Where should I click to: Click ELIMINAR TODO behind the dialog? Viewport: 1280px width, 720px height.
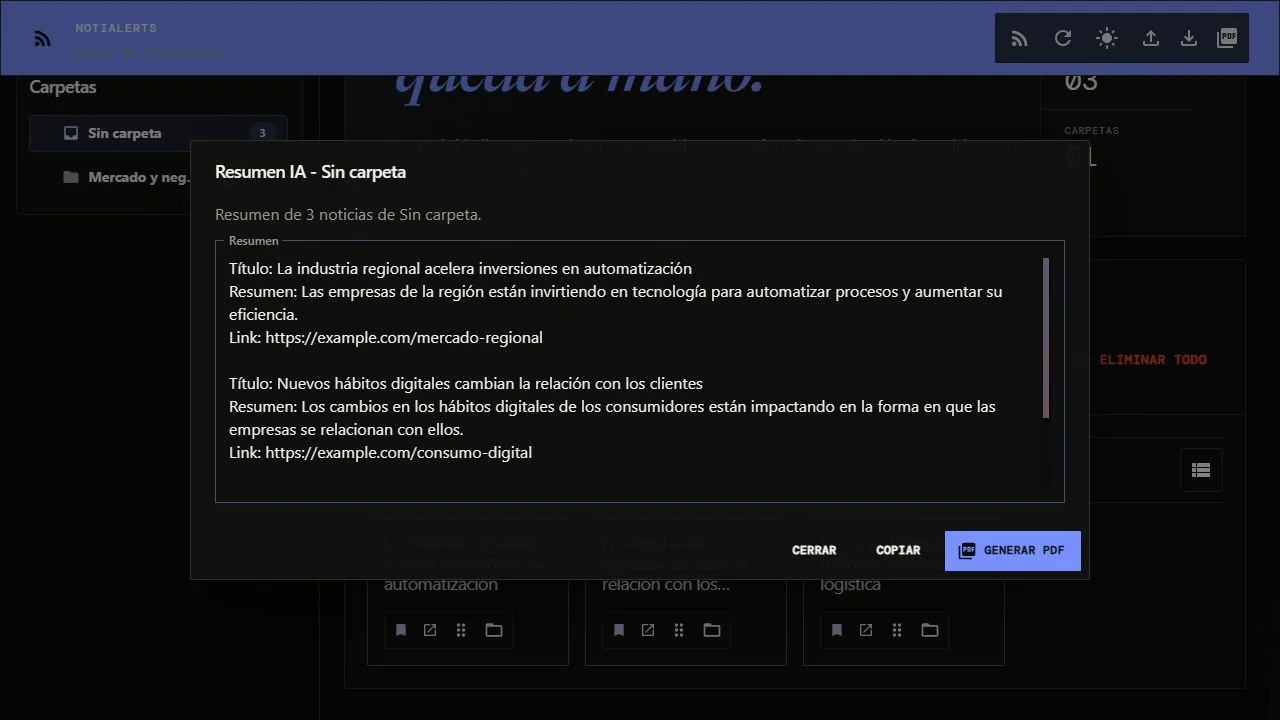[x=1153, y=359]
